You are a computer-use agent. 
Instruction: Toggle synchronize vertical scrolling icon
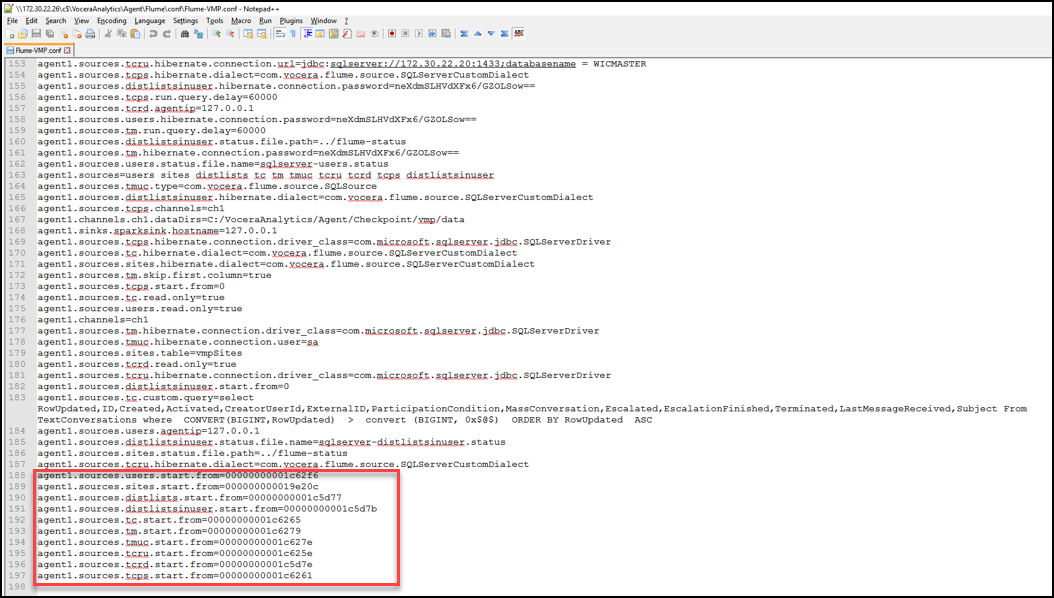(247, 34)
